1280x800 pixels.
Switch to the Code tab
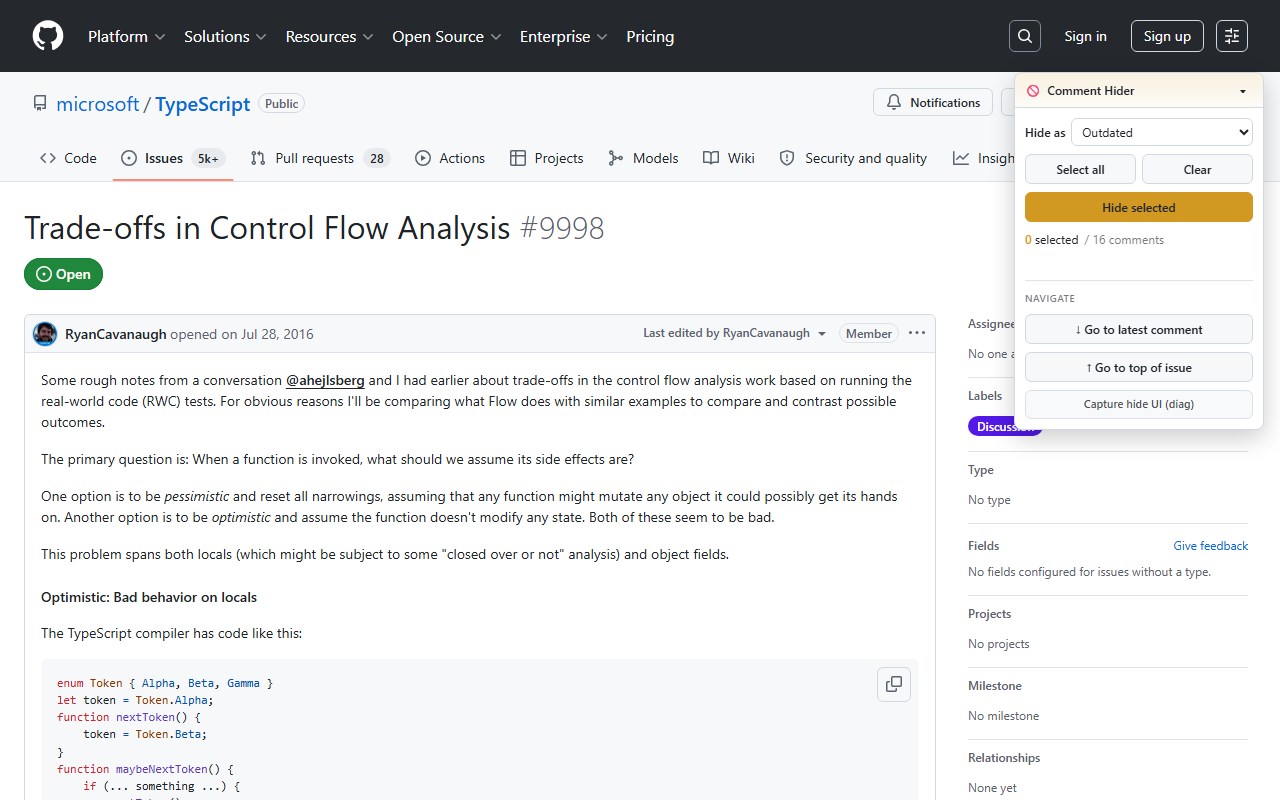coord(68,158)
